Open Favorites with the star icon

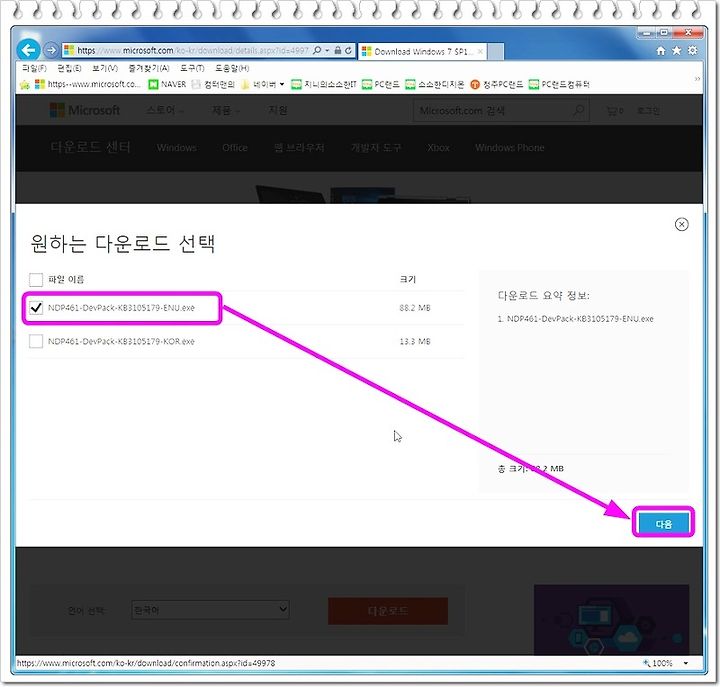click(x=677, y=51)
